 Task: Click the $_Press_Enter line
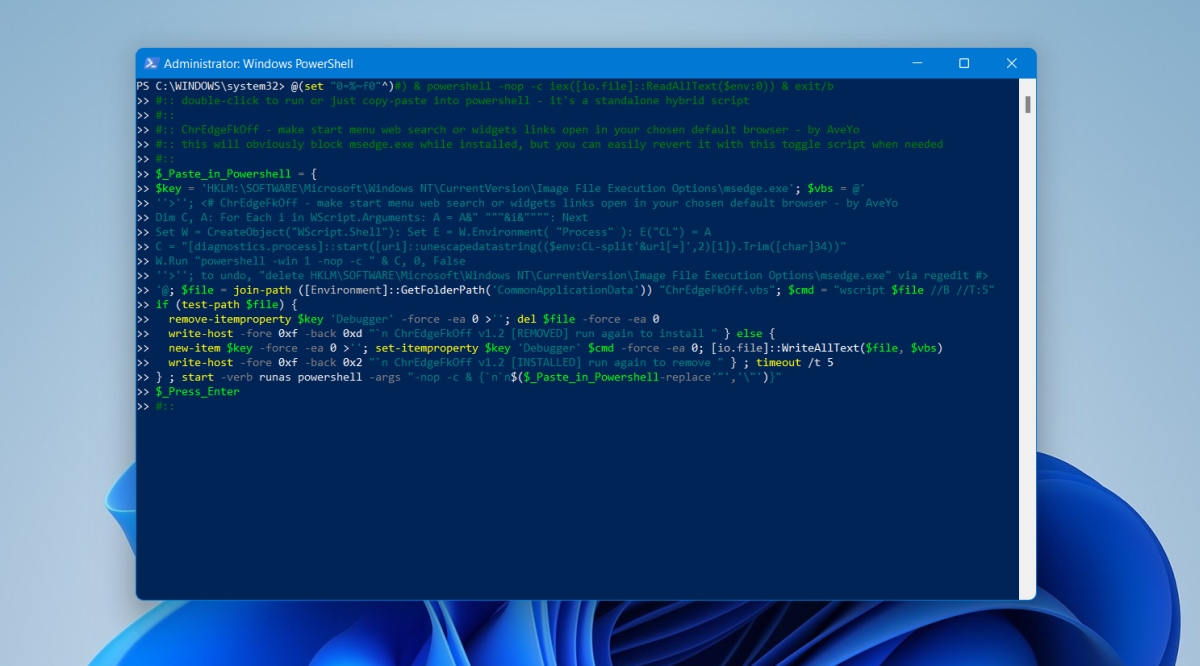[197, 391]
